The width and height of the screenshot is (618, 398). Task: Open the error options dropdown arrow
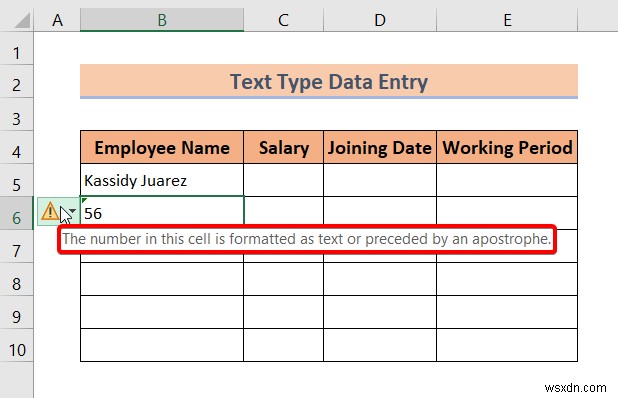click(72, 211)
